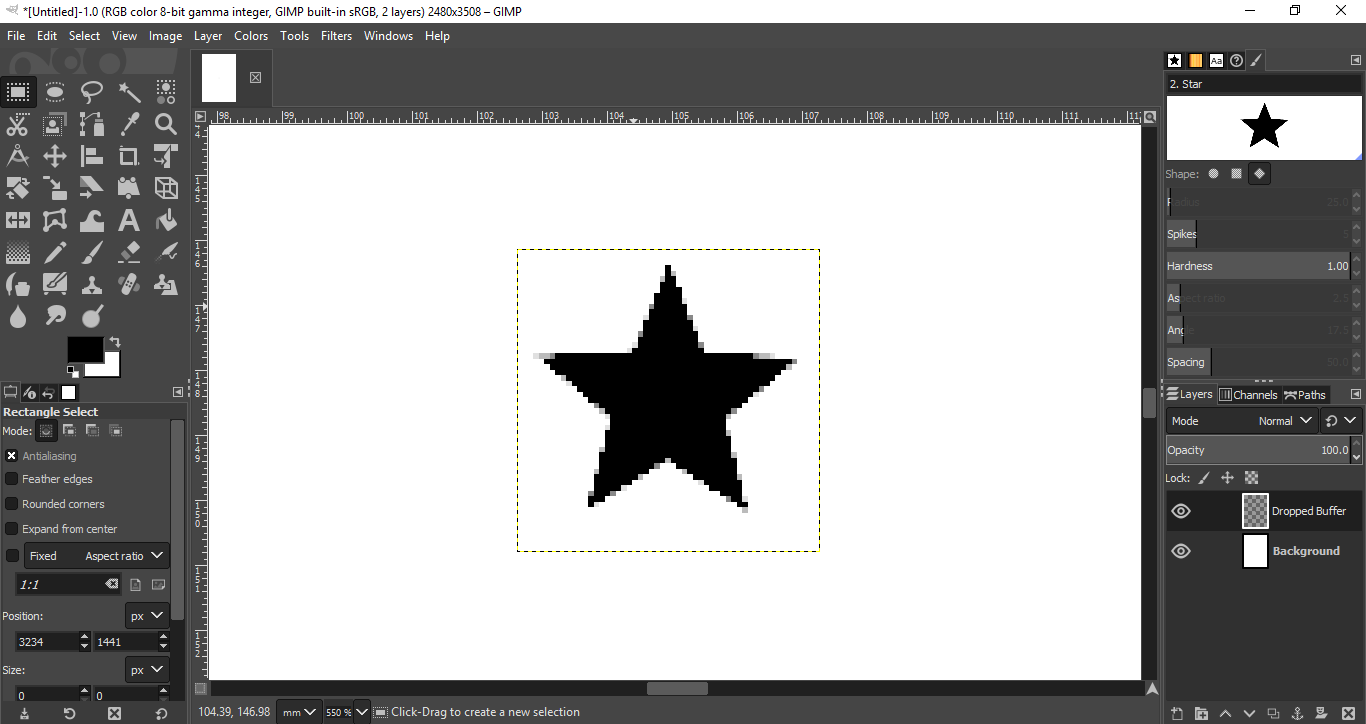1366x724 pixels.
Task: Enable Rounded corners option
Action: point(12,504)
